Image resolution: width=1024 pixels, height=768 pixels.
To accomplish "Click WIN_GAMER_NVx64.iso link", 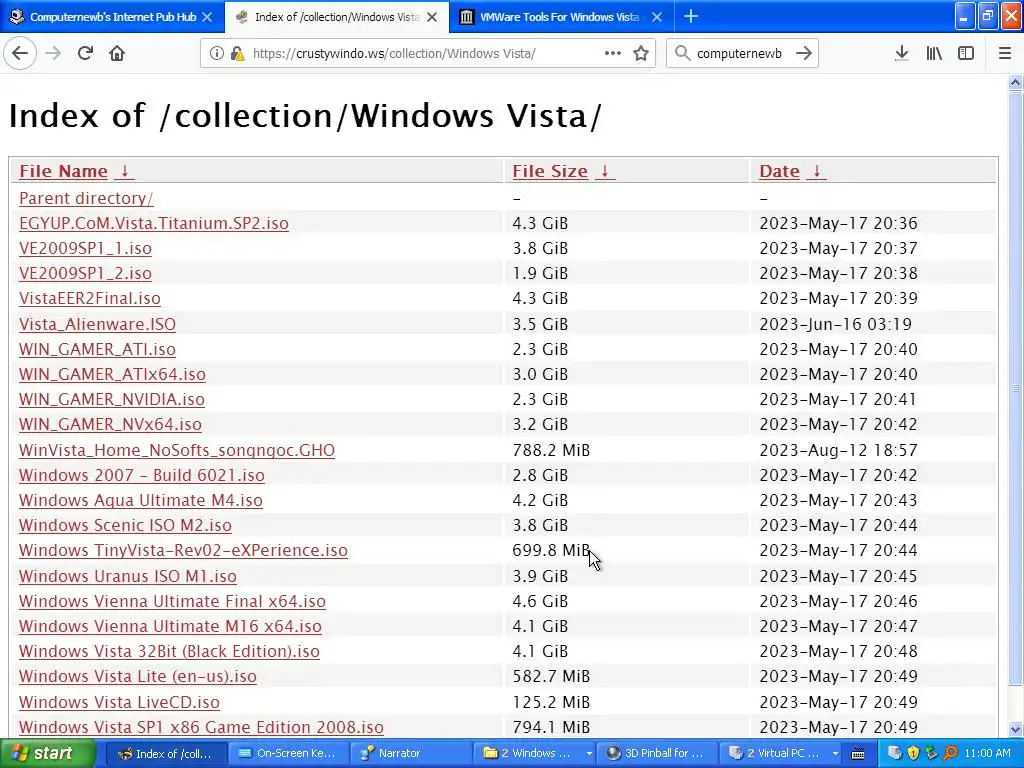I will click(110, 424).
